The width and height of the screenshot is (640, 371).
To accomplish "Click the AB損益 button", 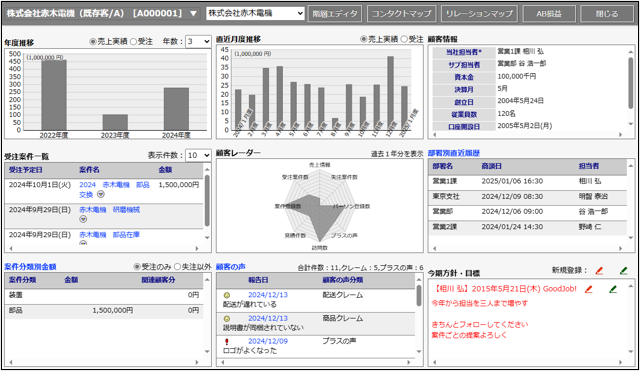I will click(549, 13).
